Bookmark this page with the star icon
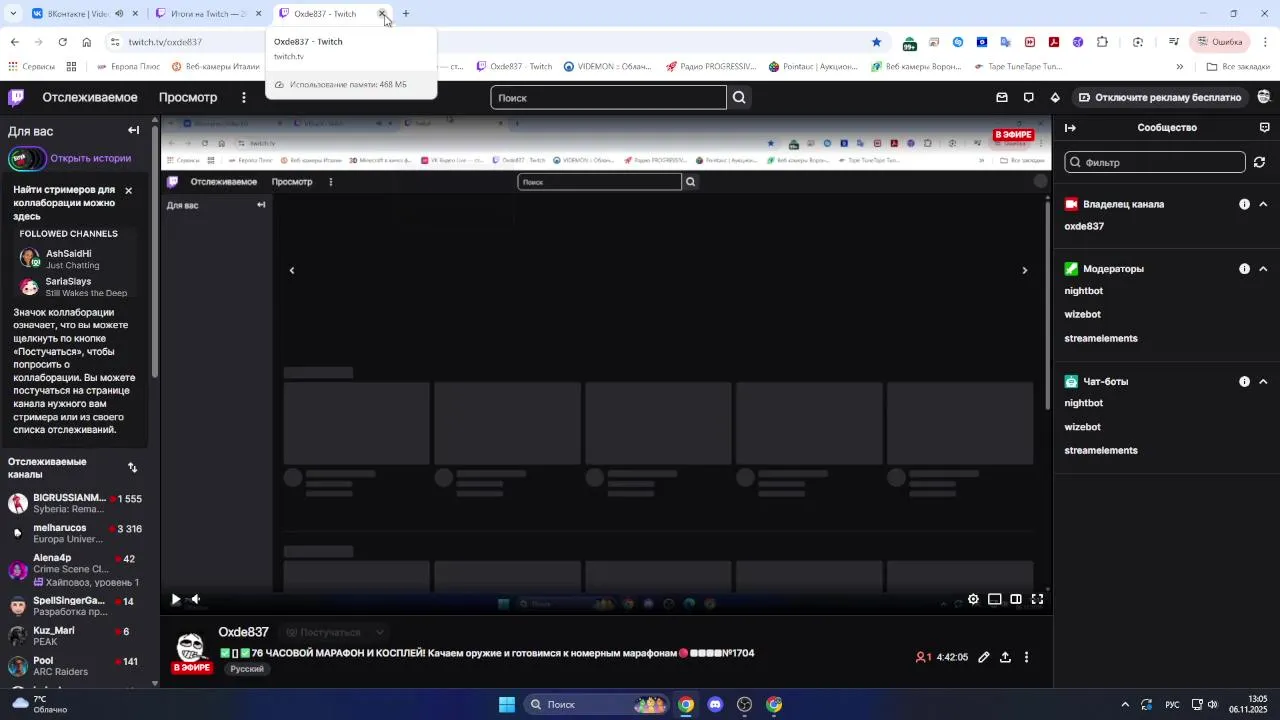Image resolution: width=1280 pixels, height=720 pixels. point(877,42)
